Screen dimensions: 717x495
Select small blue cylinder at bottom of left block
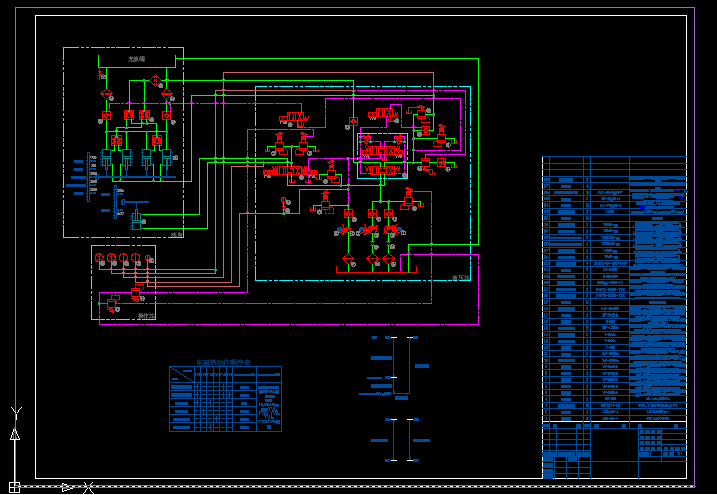[136, 219]
